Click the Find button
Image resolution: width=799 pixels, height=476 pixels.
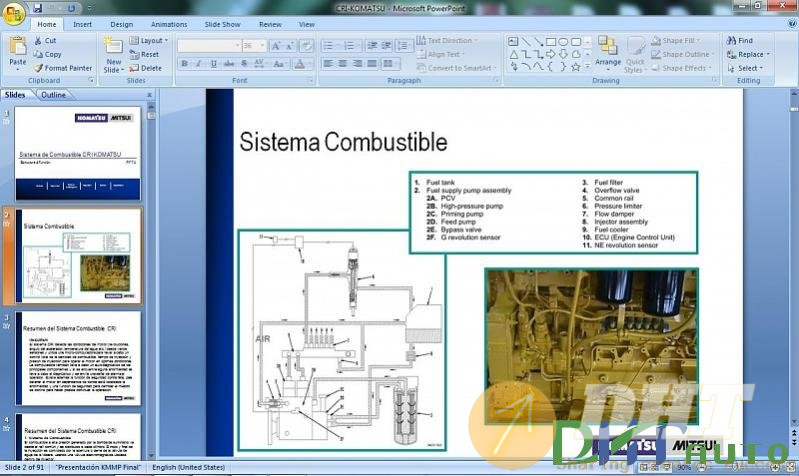(740, 40)
